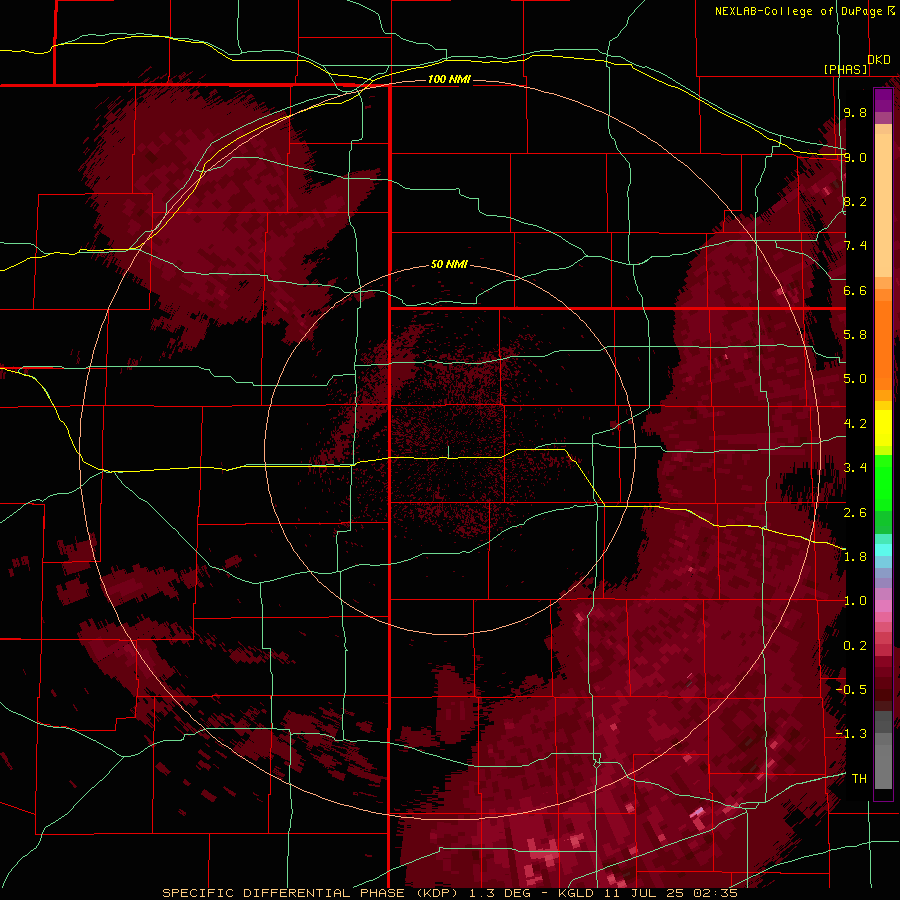The width and height of the screenshot is (900, 900).
Task: Click the 8.2 value on the scale
Action: click(x=855, y=201)
